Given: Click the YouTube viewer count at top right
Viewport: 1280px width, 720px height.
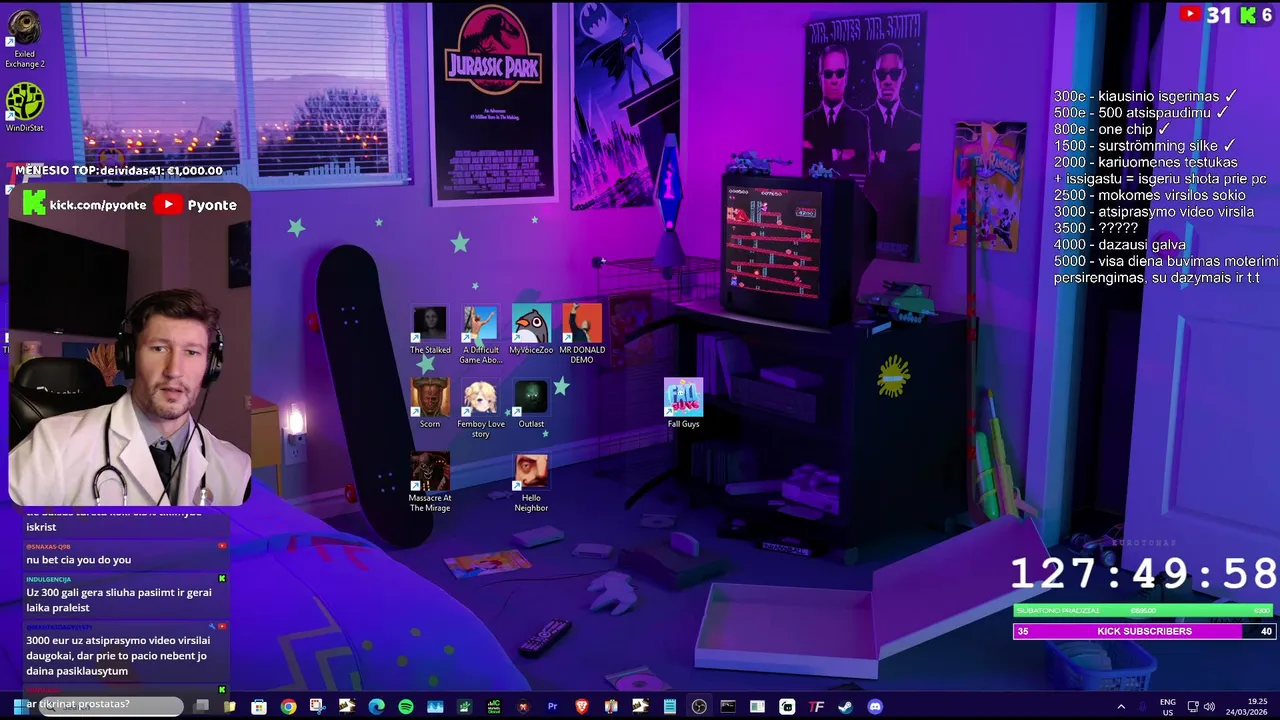Looking at the screenshot, I should 1205,14.
